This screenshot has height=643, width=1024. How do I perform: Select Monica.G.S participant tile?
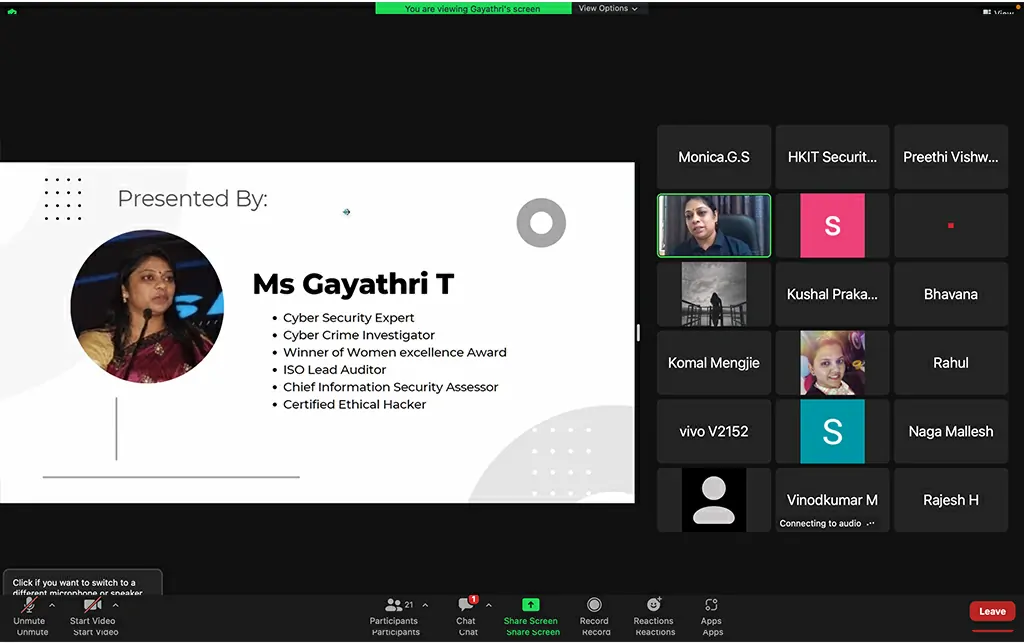714,157
